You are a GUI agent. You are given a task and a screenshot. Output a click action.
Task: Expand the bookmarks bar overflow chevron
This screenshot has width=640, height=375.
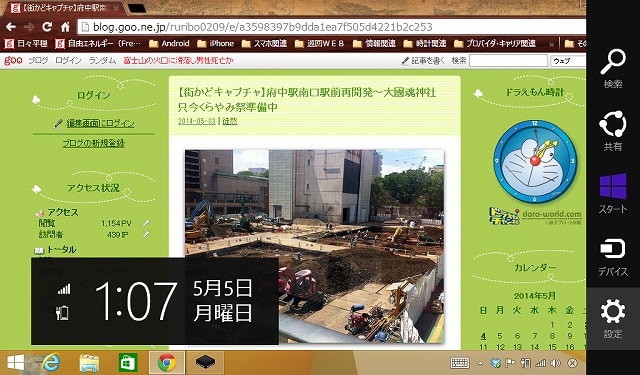click(551, 44)
